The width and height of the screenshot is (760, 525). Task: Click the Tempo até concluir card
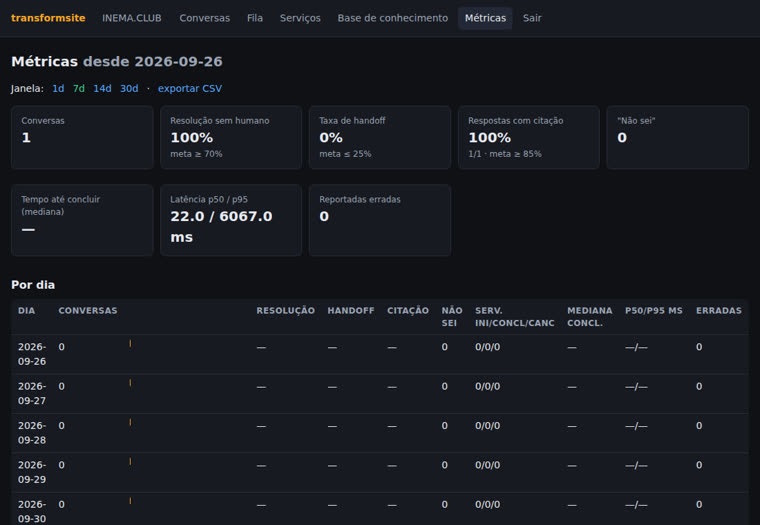[82, 220]
